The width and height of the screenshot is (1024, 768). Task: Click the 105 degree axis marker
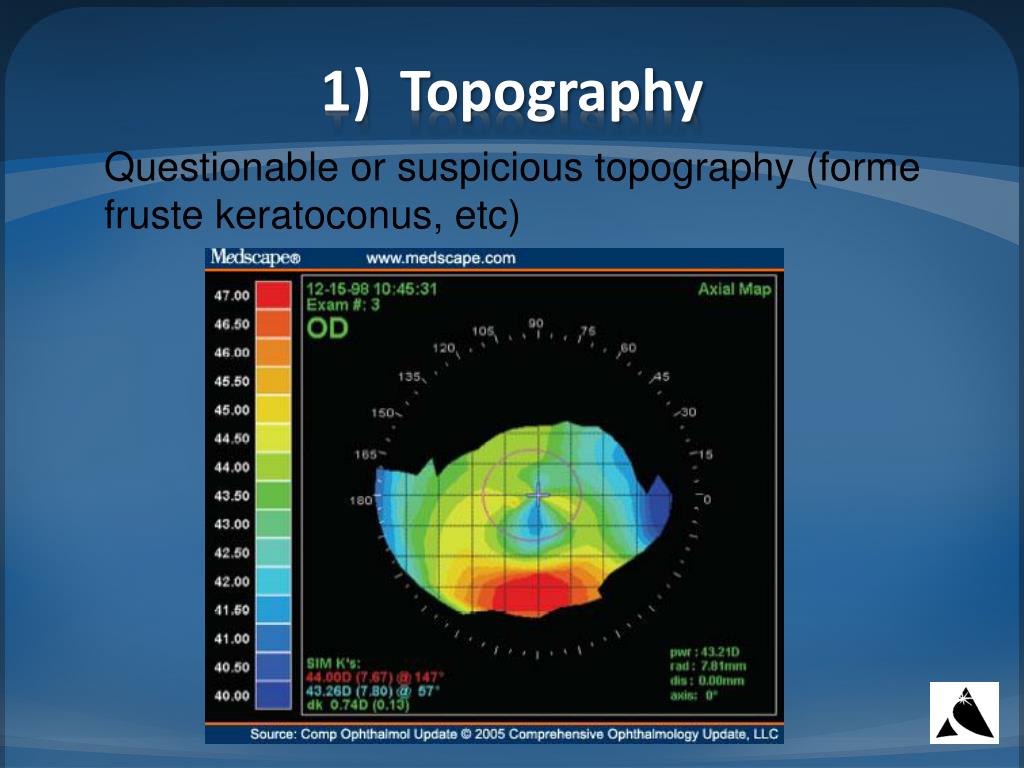tap(483, 330)
